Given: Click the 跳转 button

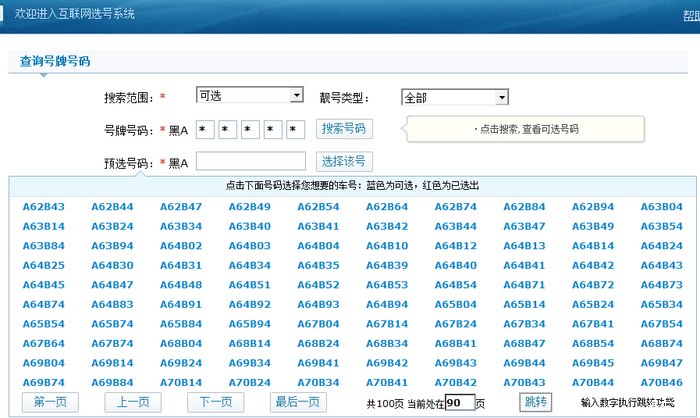Looking at the screenshot, I should pos(536,402).
